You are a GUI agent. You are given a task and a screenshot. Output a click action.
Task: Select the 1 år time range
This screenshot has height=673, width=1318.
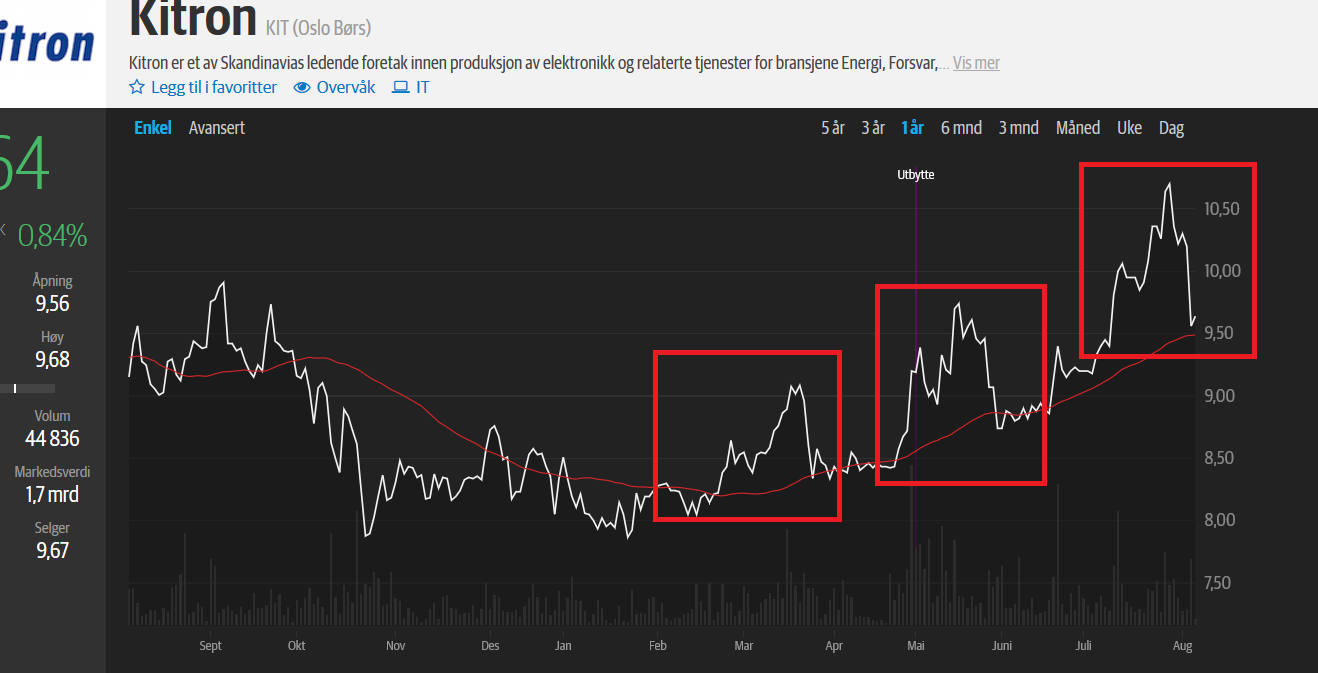tap(912, 127)
